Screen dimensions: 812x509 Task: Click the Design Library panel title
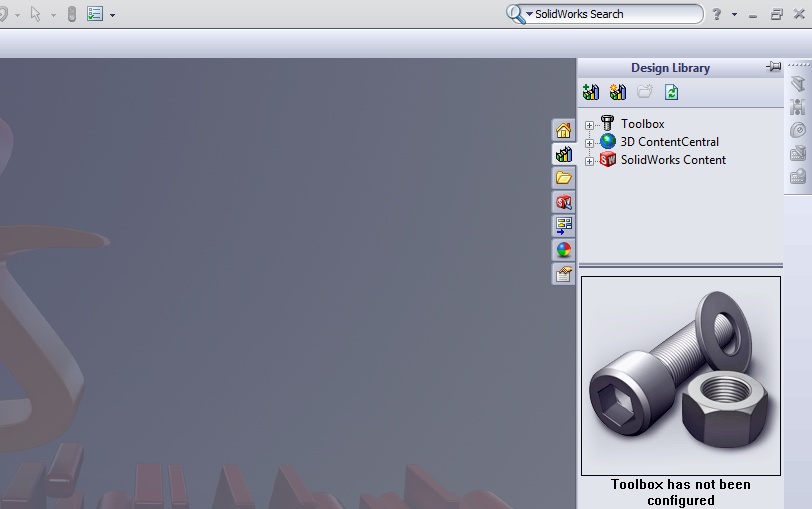[670, 68]
